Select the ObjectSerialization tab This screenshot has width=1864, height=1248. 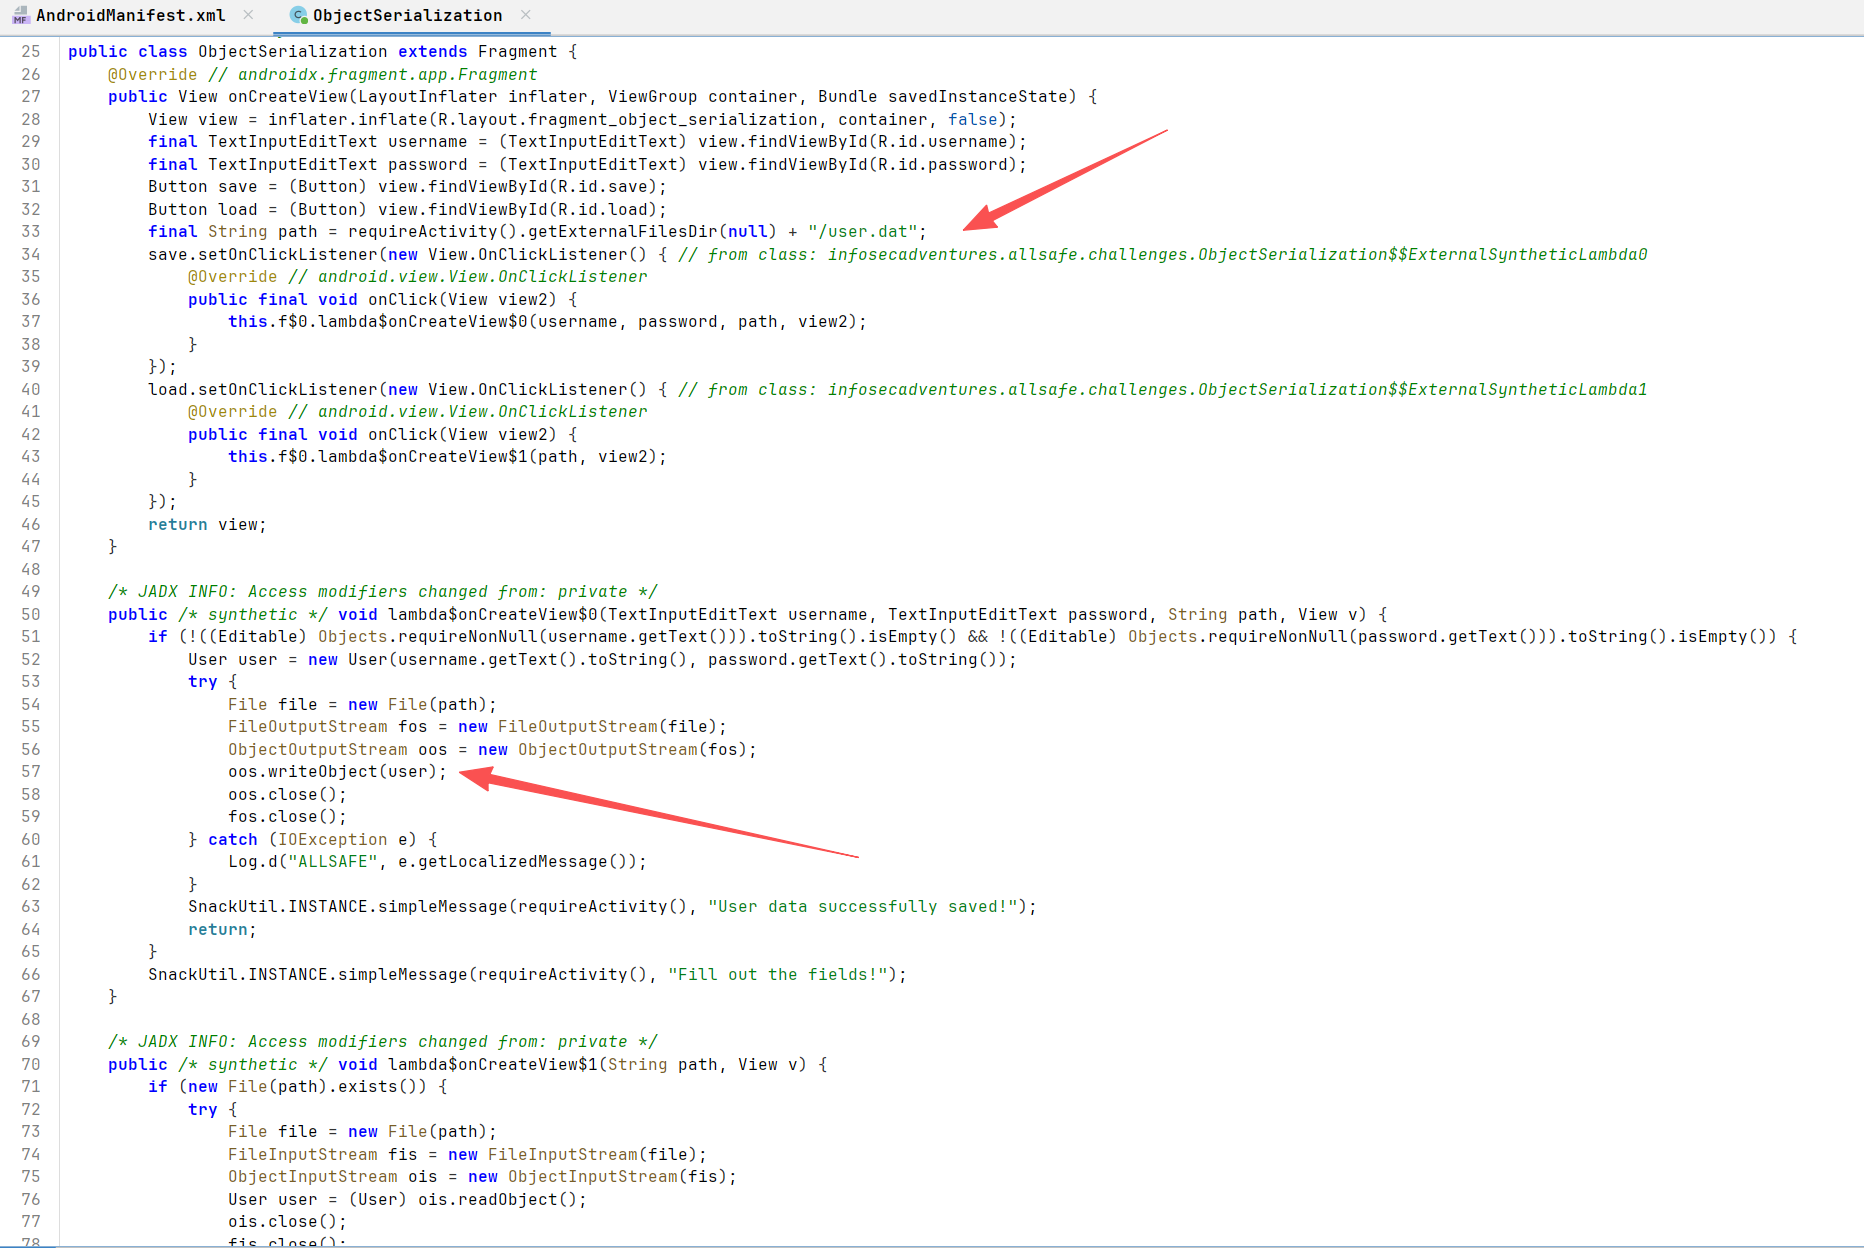[x=407, y=15]
